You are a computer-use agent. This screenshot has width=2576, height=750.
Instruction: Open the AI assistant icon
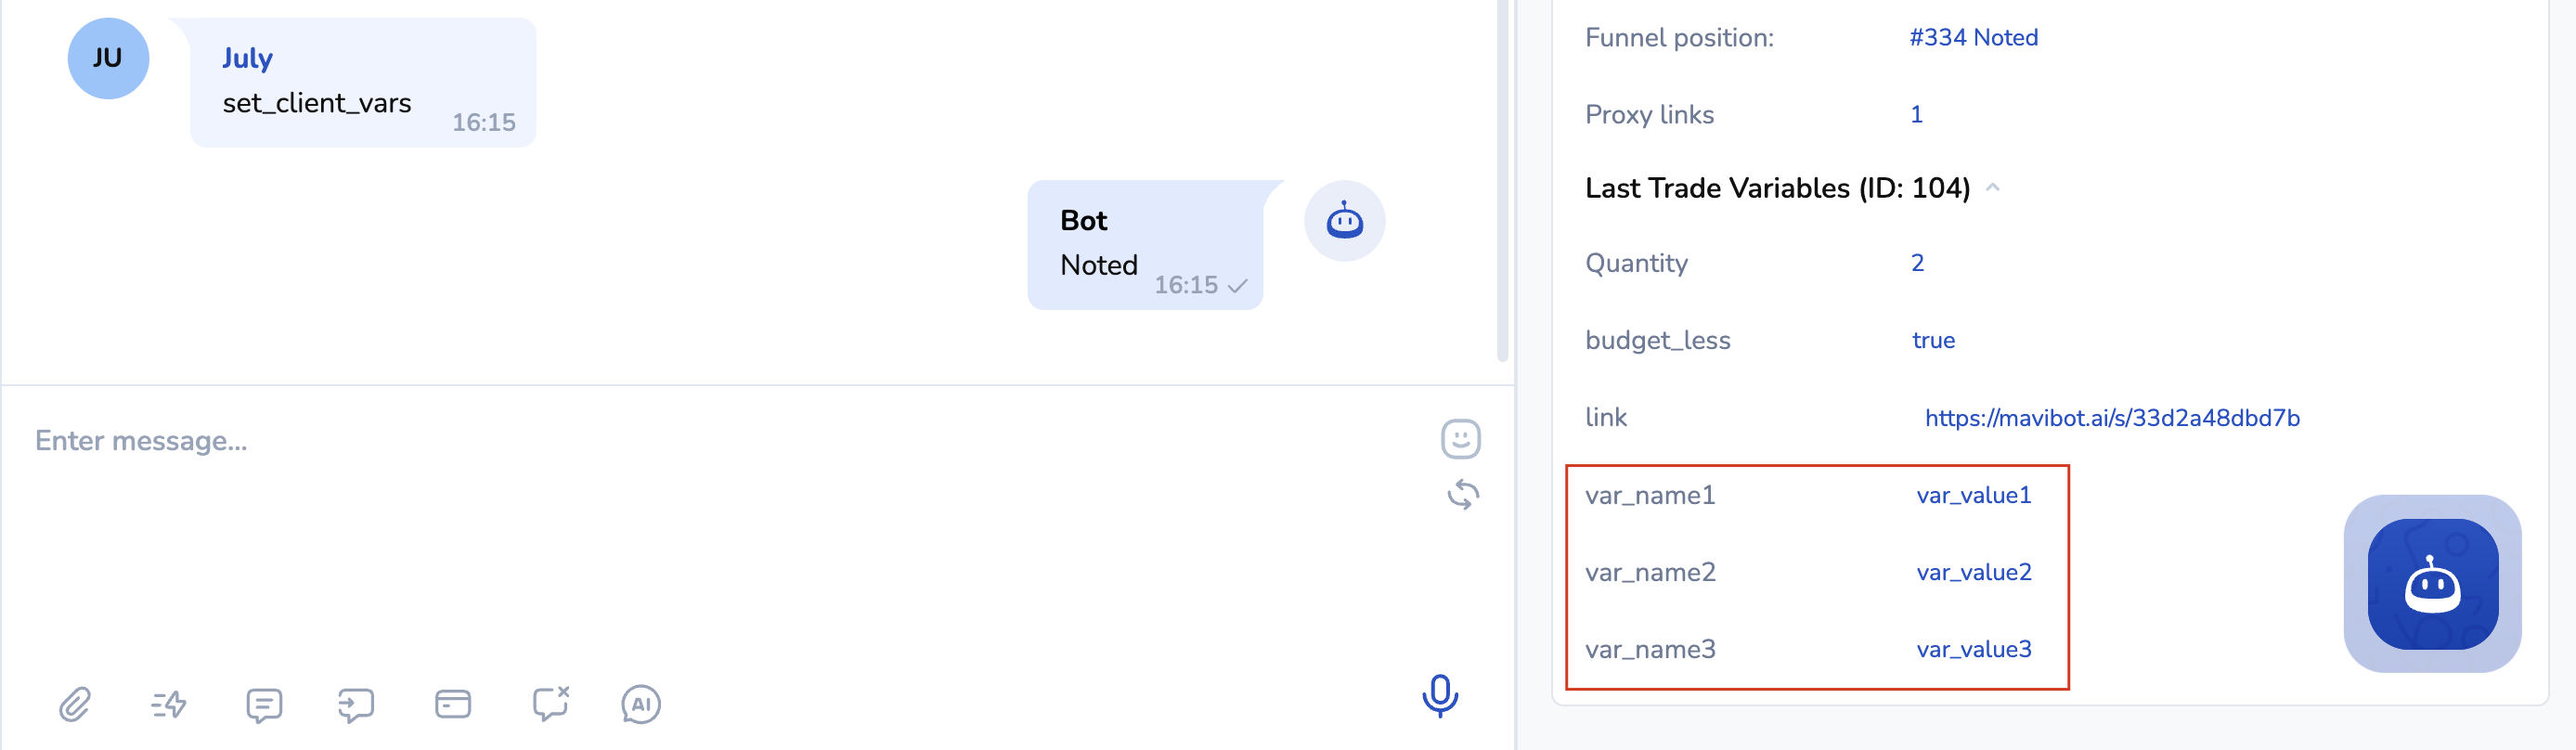tap(641, 705)
